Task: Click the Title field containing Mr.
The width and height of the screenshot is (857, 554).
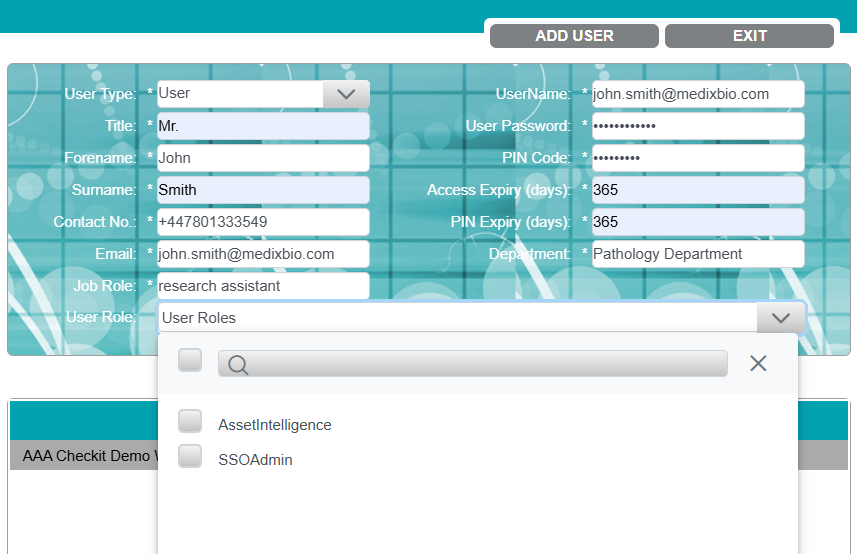Action: click(x=262, y=126)
